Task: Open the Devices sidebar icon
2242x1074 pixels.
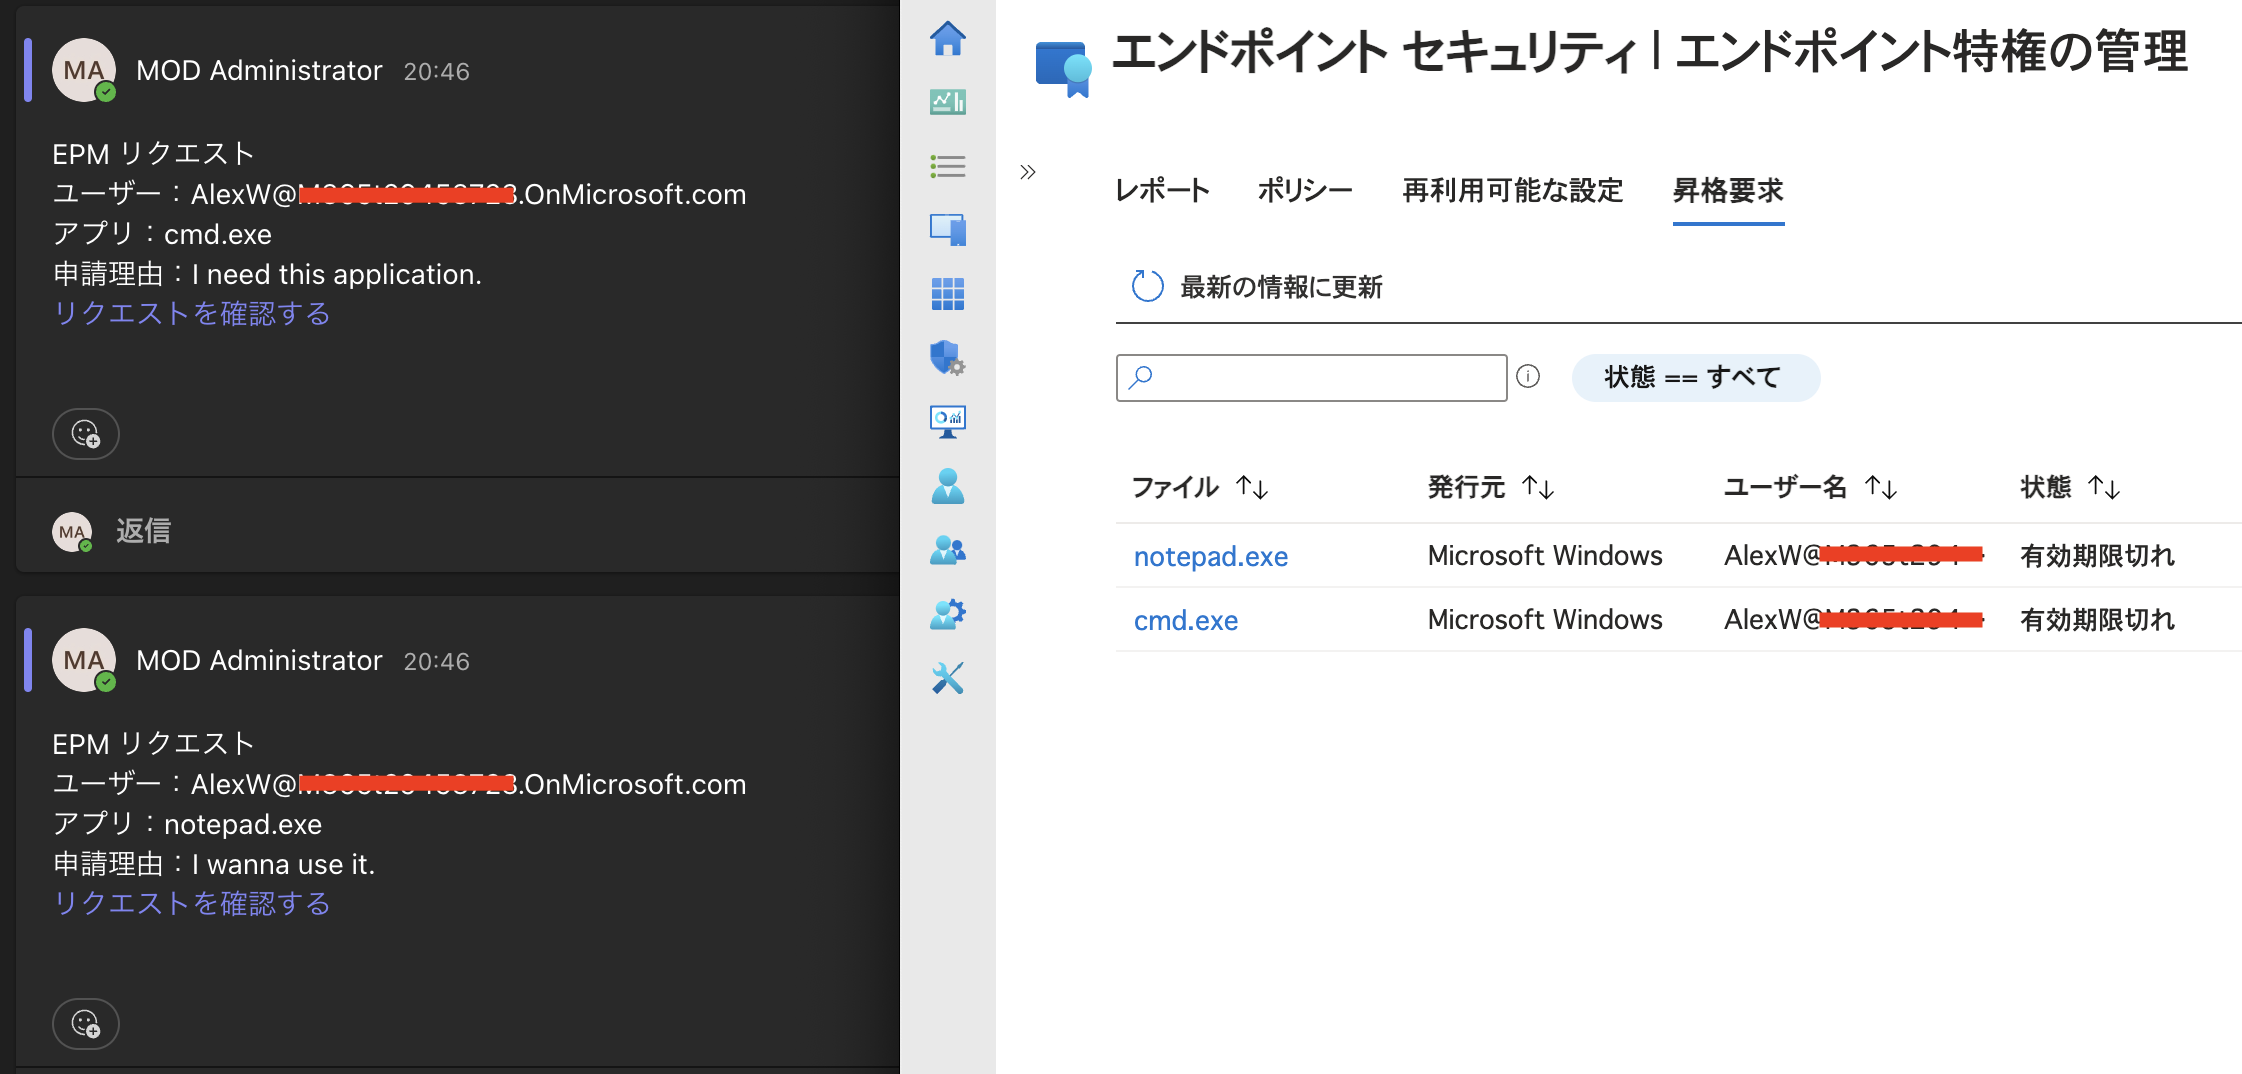Action: pyautogui.click(x=947, y=230)
